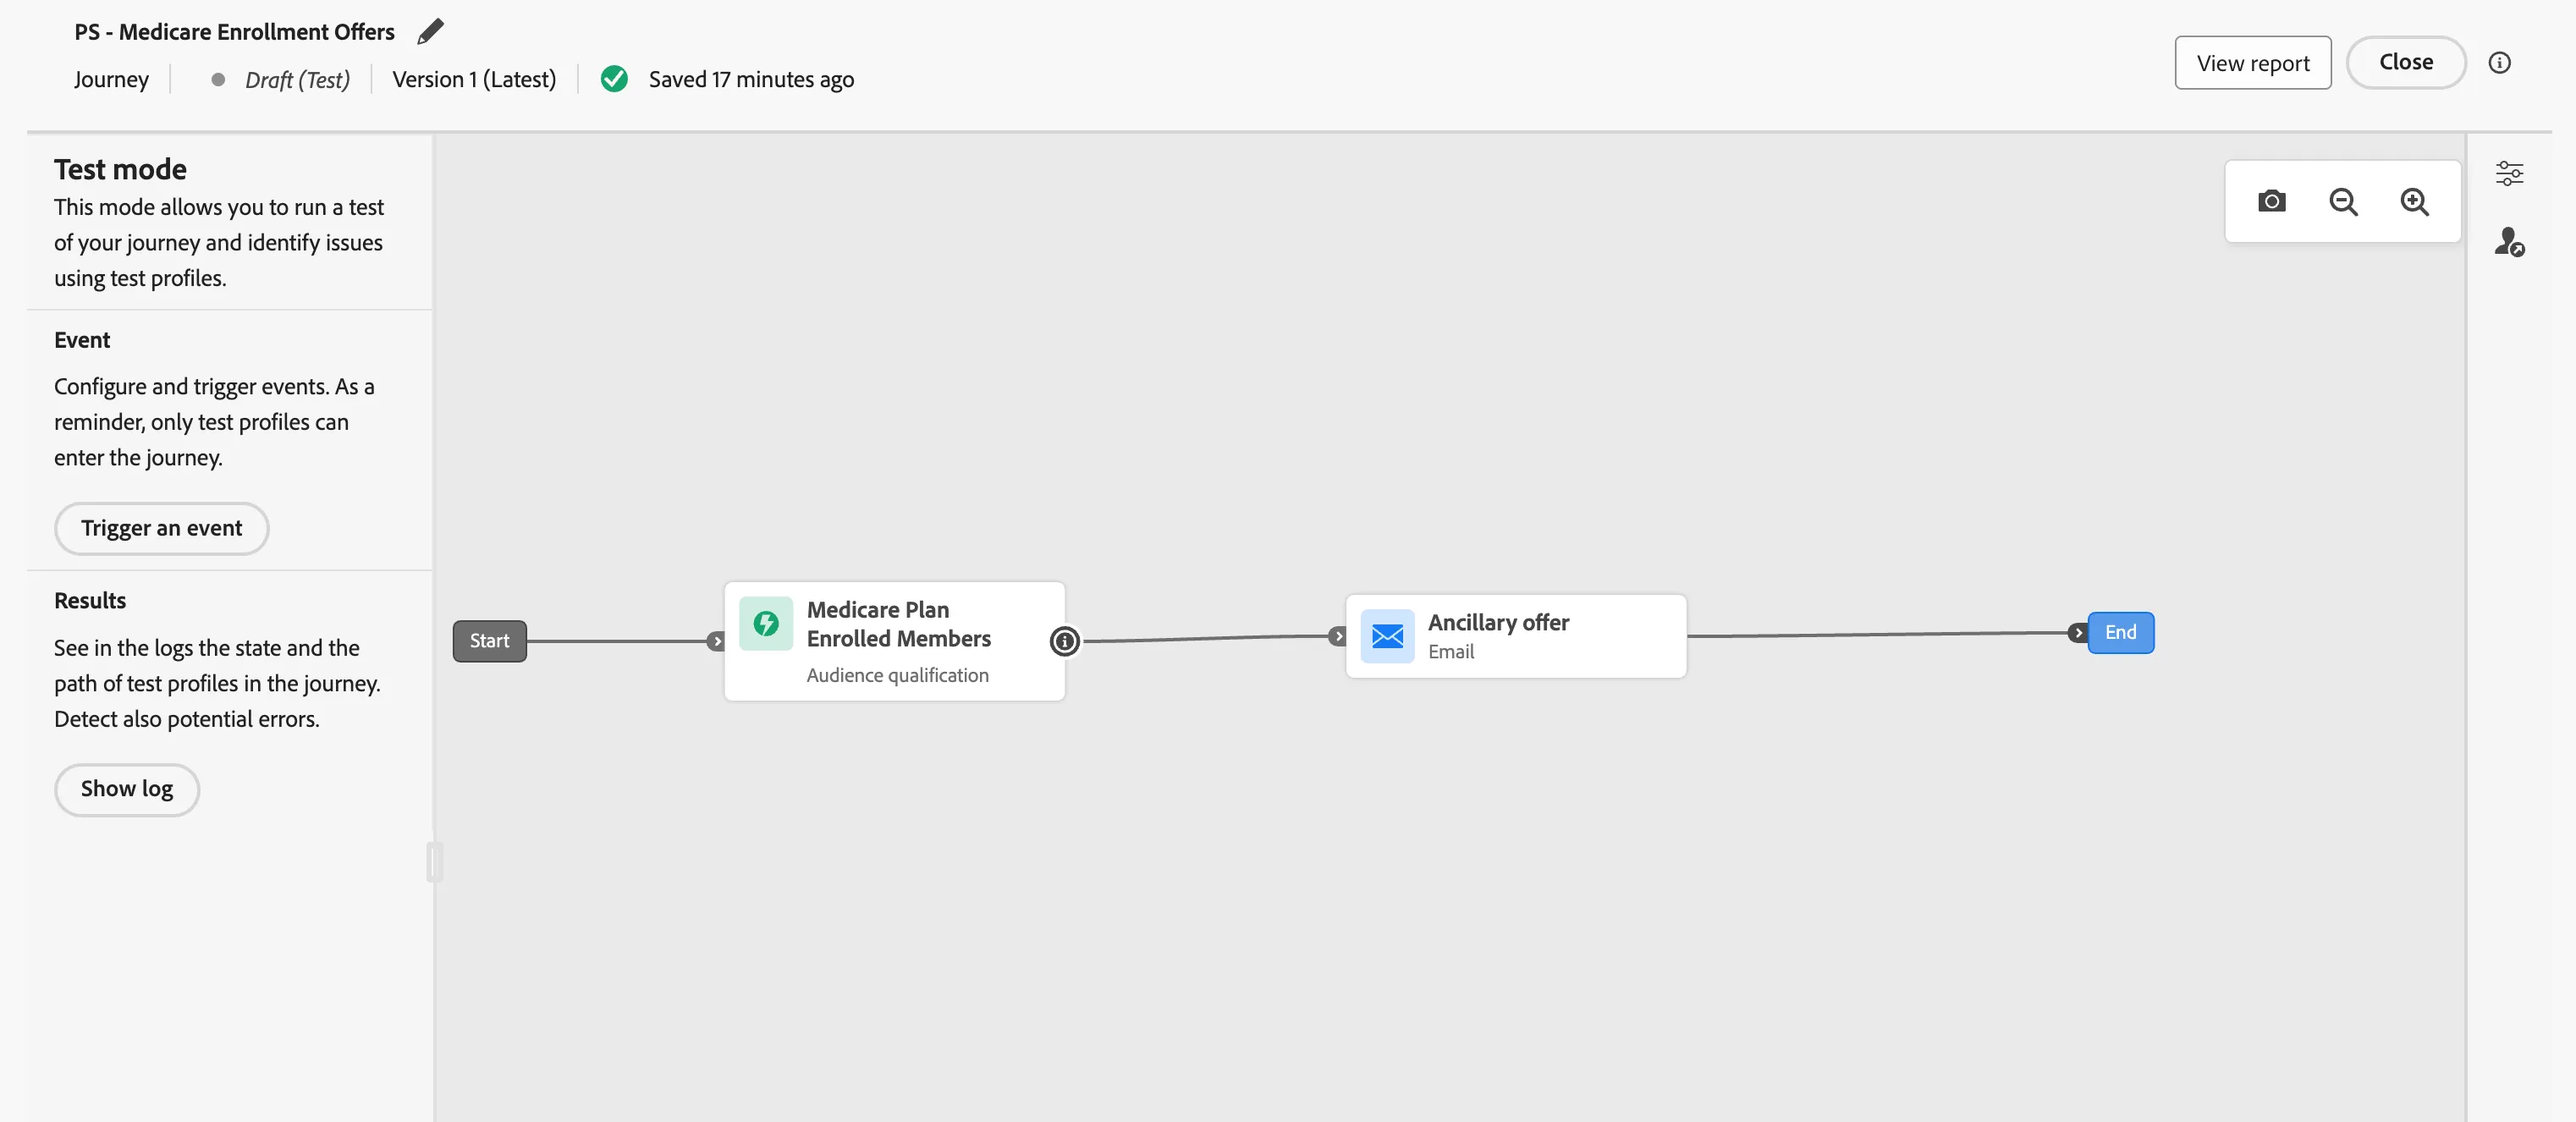The height and width of the screenshot is (1122, 2576).
Task: Select the End node
Action: point(2120,633)
